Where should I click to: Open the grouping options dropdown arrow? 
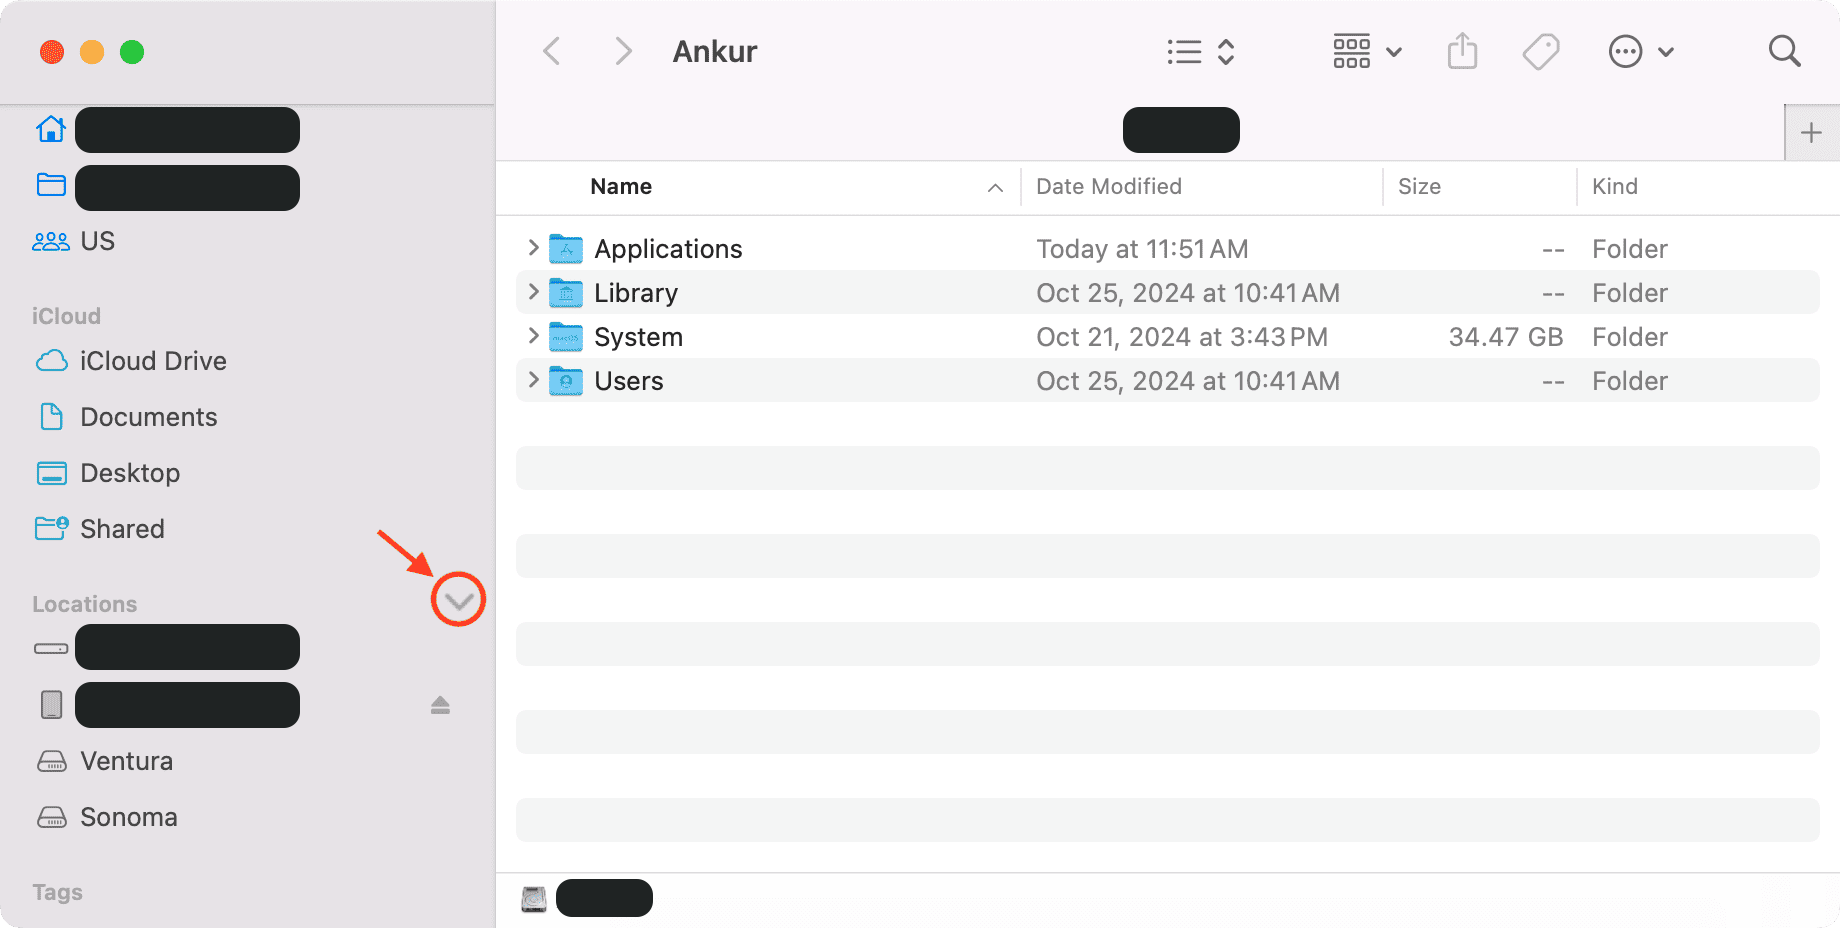pos(1394,51)
